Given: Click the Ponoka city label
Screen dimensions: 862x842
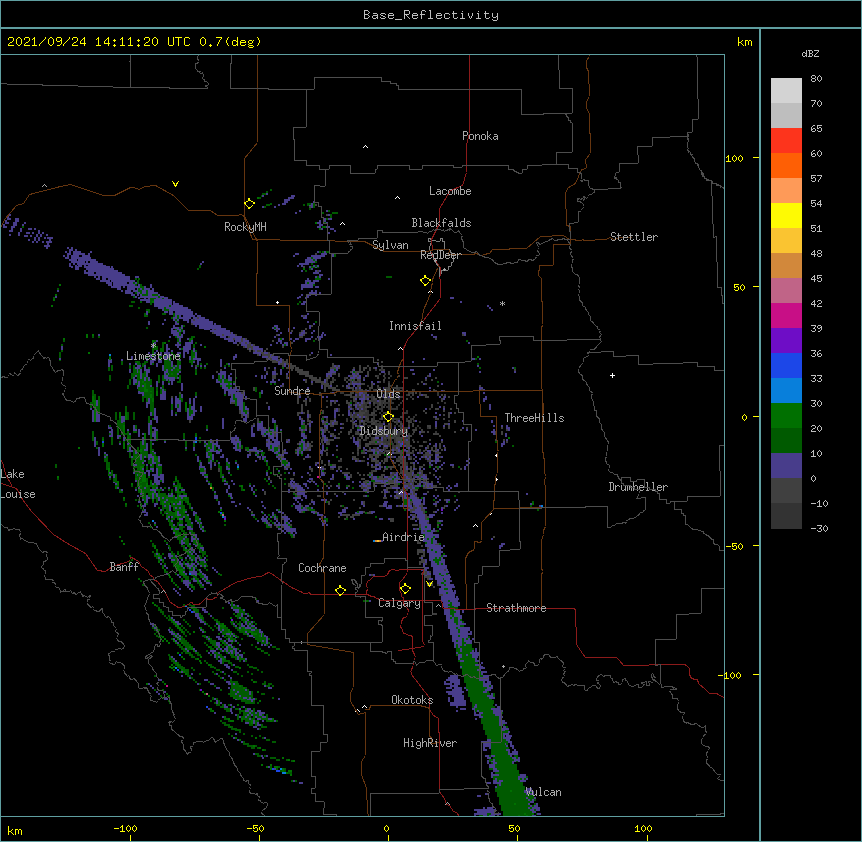Looking at the screenshot, I should (480, 136).
